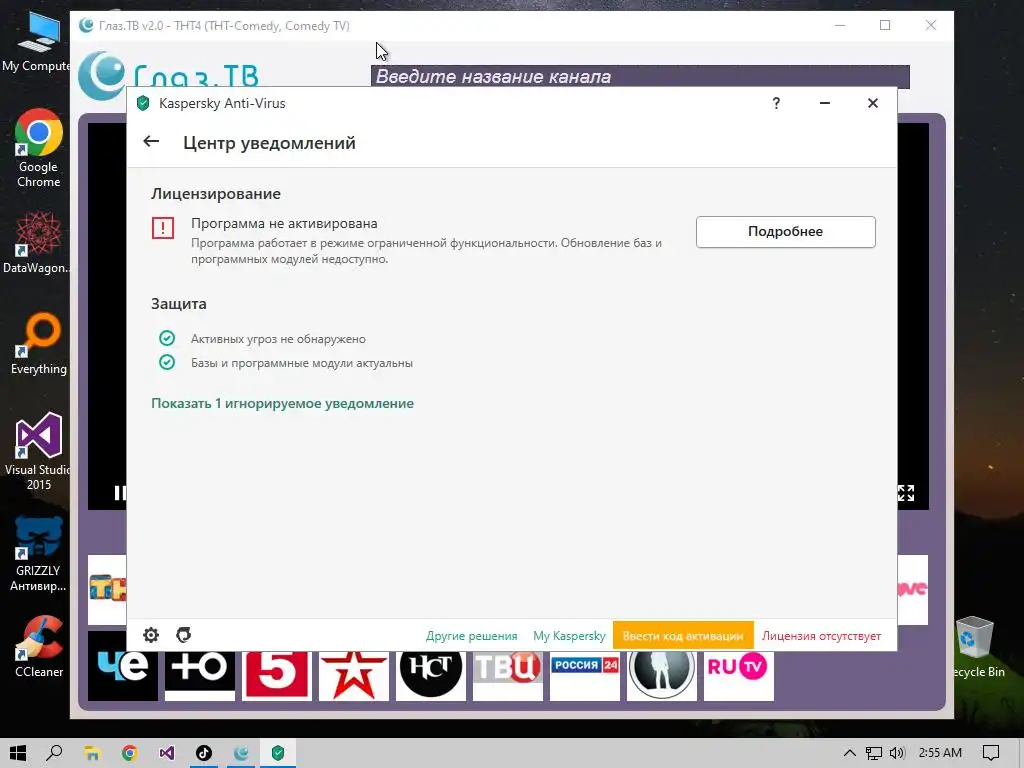Switch to Глаз.ТВ taskbar icon
Viewport: 1024px width, 768px height.
(x=241, y=753)
